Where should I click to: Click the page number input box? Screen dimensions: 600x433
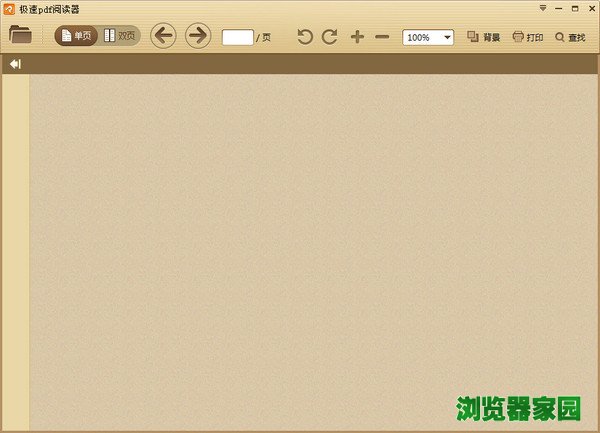pos(237,37)
